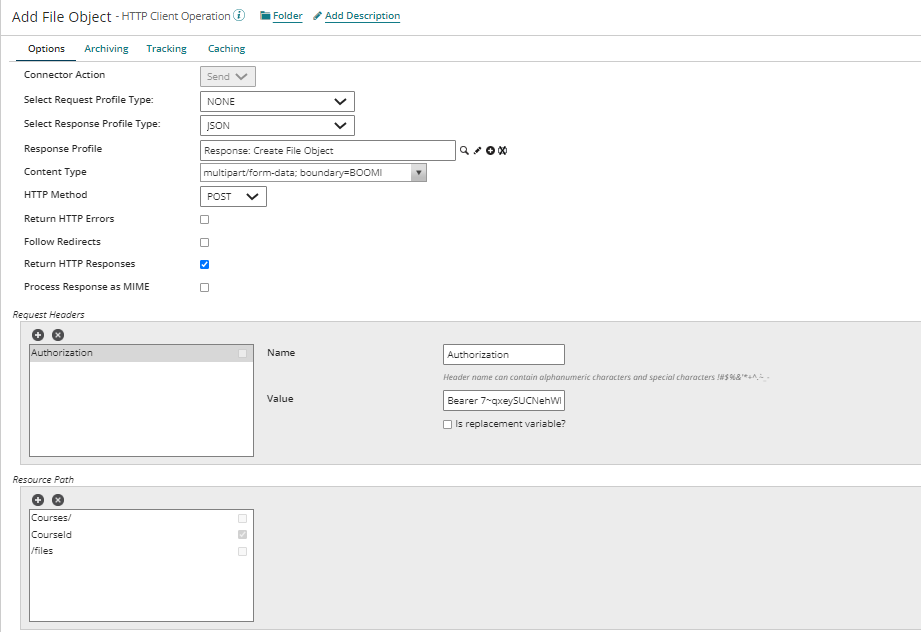Uncheck Return HTTP Responses

pyautogui.click(x=204, y=264)
